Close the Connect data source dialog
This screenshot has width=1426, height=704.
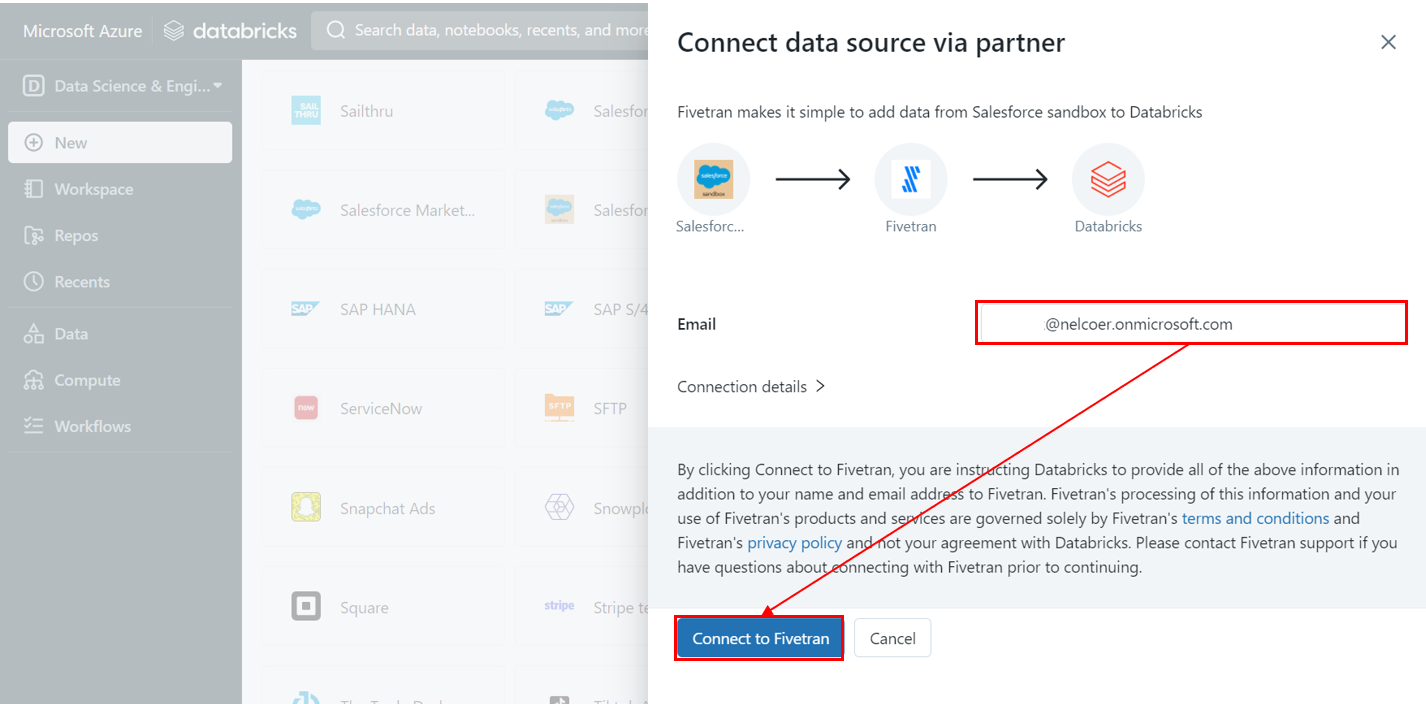(1388, 42)
